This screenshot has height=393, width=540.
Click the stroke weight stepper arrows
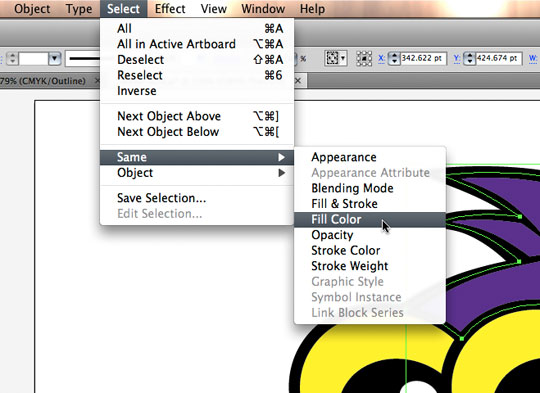pyautogui.click(x=12, y=59)
